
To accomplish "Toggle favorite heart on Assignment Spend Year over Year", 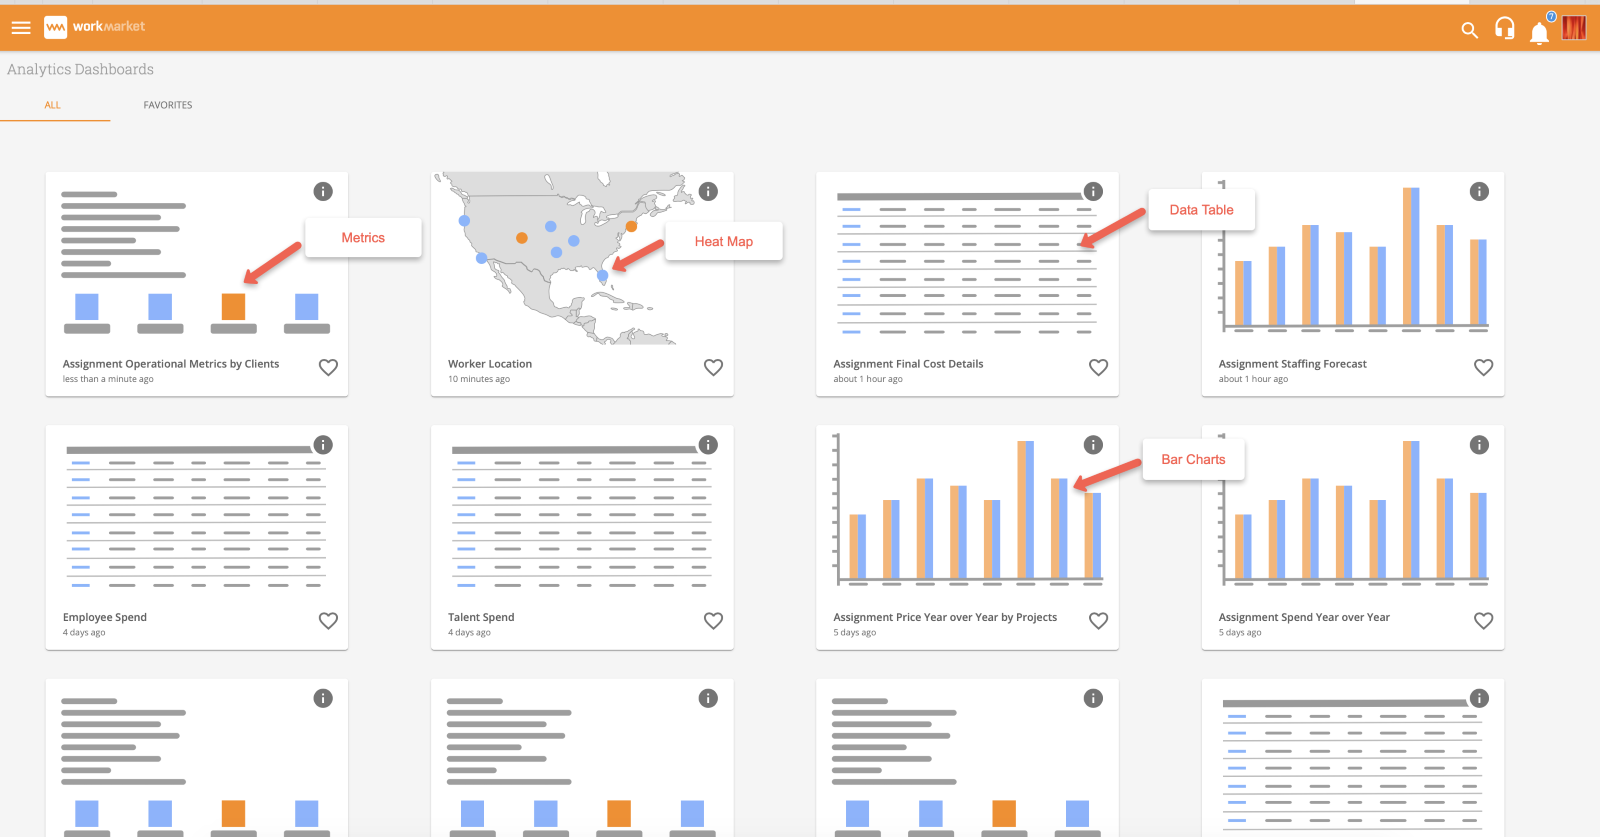I will tap(1483, 621).
